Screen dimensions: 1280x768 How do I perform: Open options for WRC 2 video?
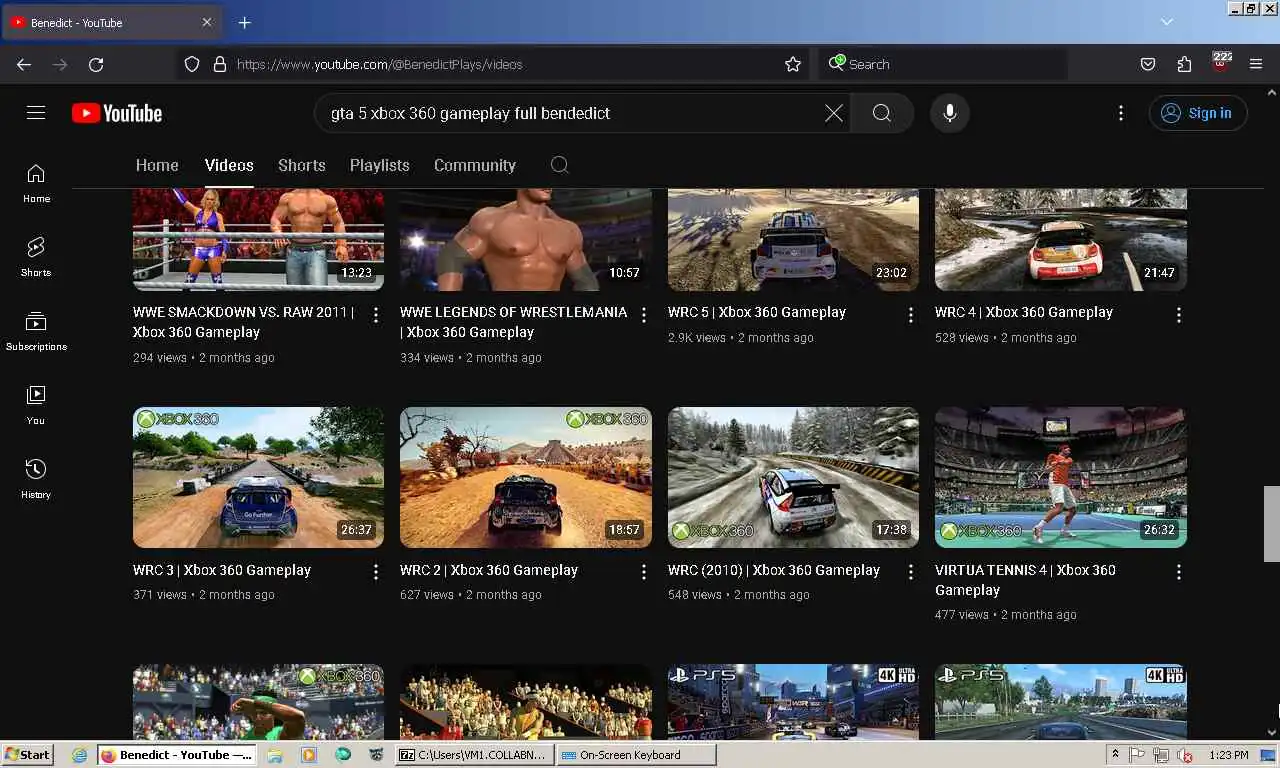coord(643,572)
